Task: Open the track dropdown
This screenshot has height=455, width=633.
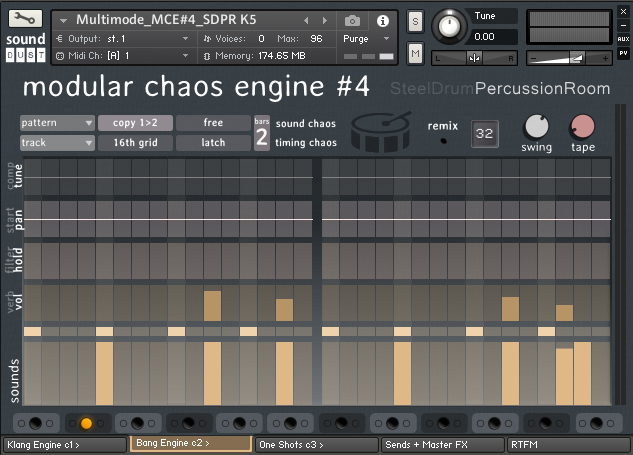Action: coord(57,143)
